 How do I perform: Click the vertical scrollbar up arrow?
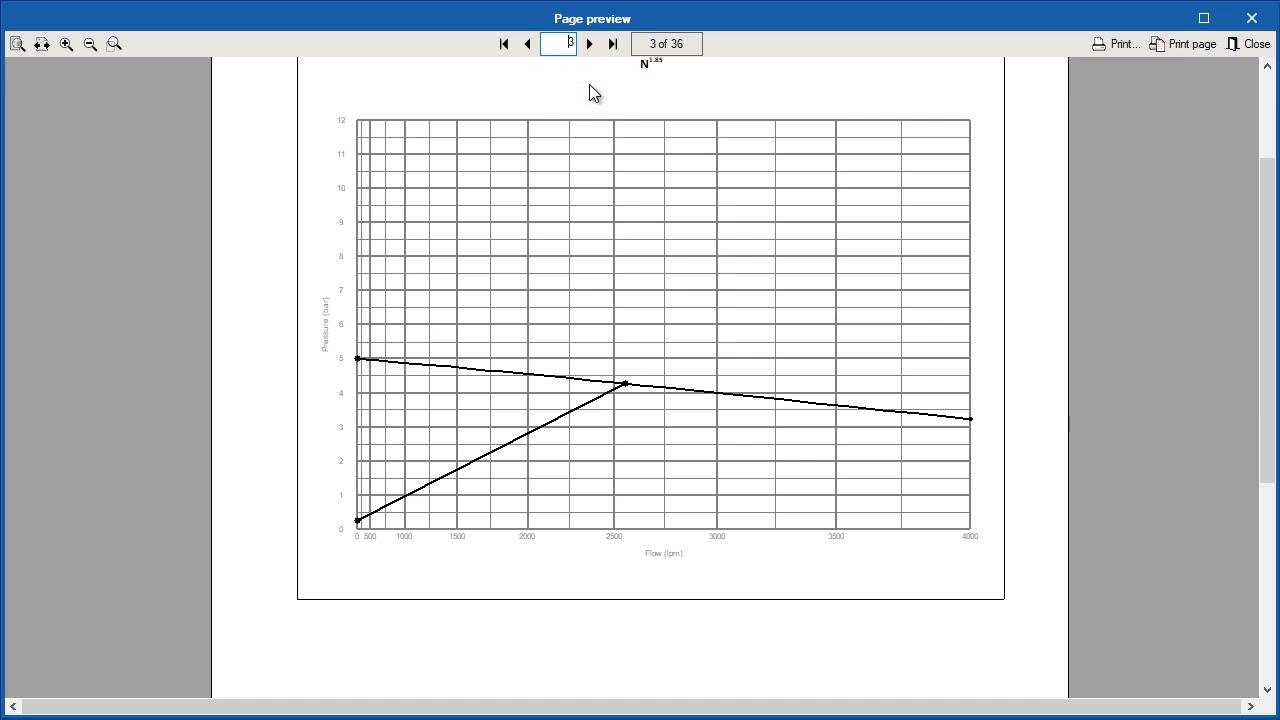(x=1268, y=66)
